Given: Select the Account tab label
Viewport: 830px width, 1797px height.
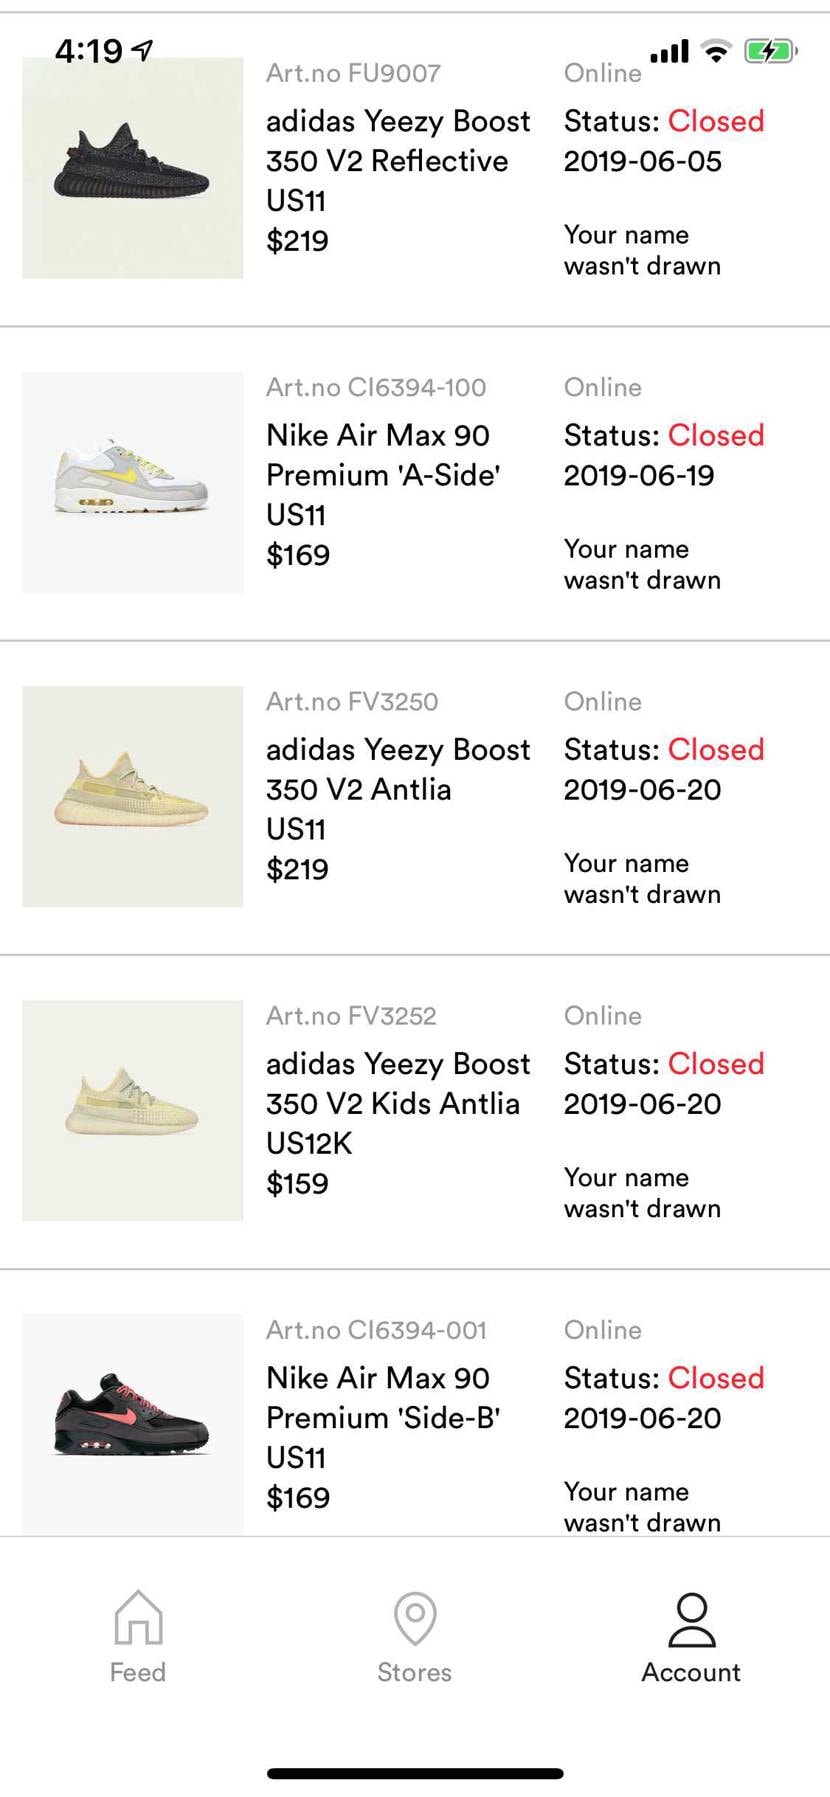Looking at the screenshot, I should tap(691, 1672).
